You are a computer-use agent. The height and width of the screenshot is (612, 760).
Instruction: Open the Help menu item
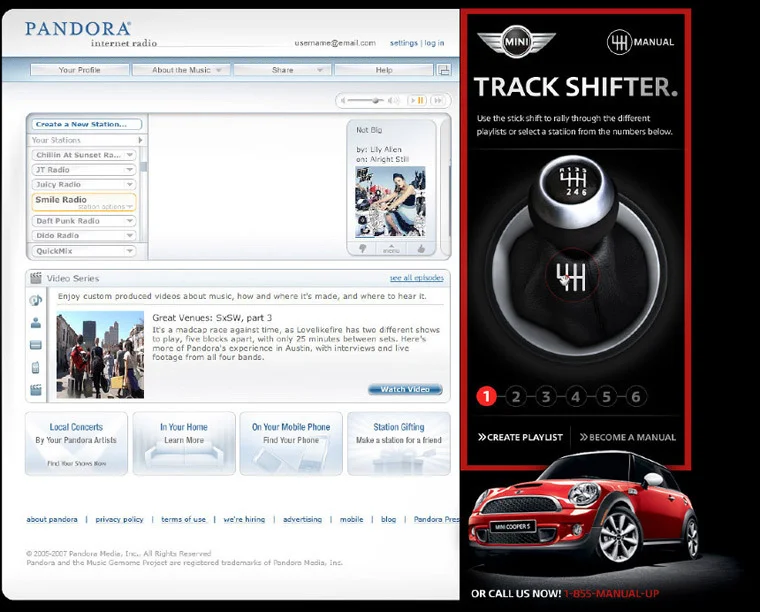(x=384, y=70)
